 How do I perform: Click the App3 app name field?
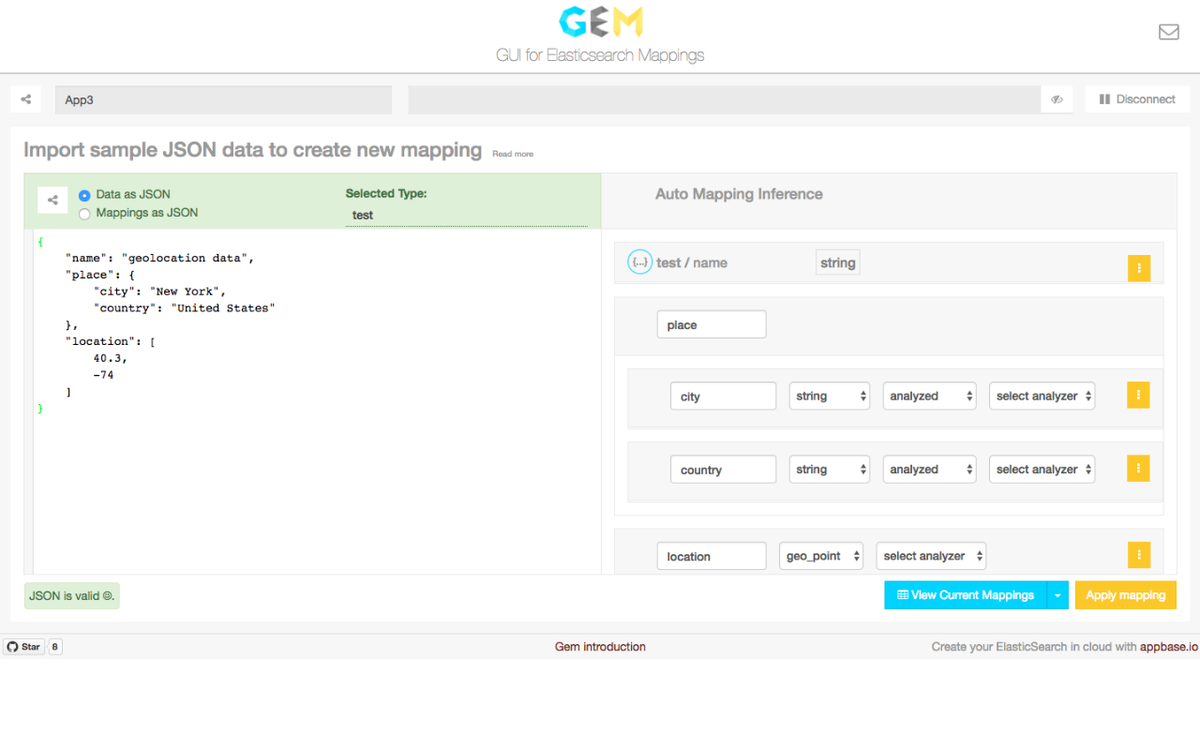223,100
